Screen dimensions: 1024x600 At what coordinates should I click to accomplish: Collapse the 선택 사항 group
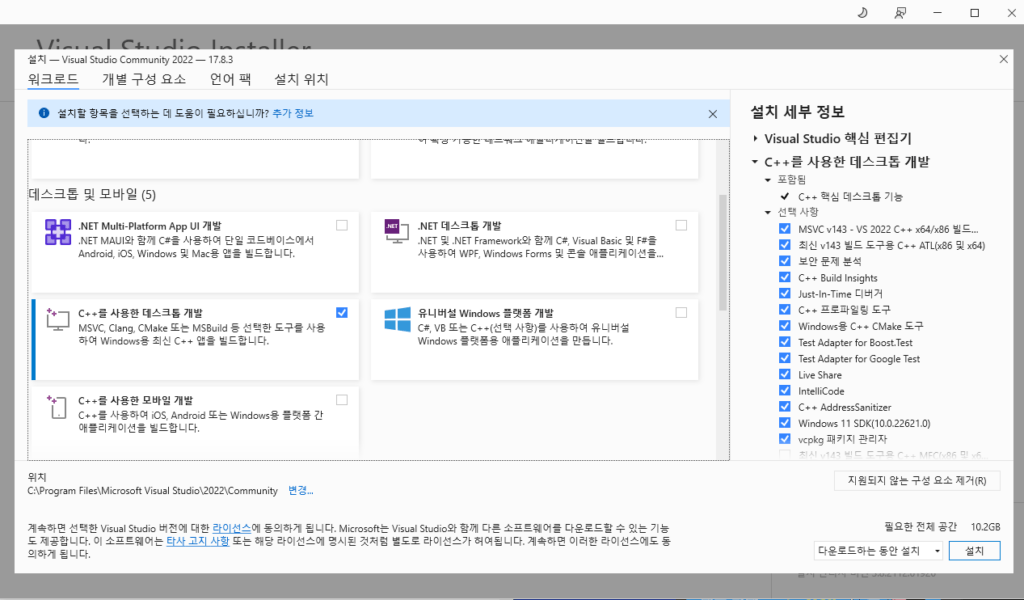pos(768,212)
